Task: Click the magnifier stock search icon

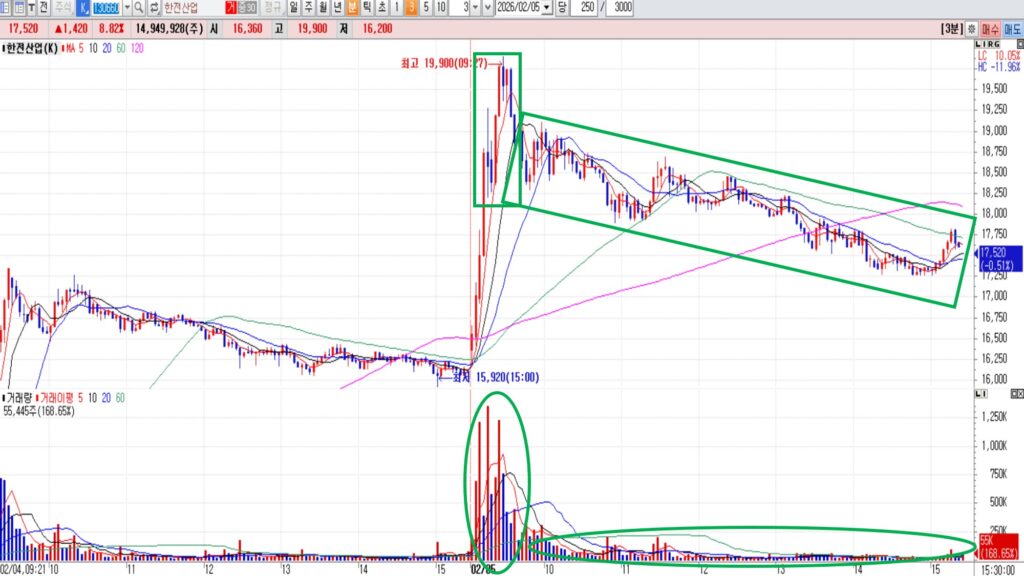Action: (140, 7)
